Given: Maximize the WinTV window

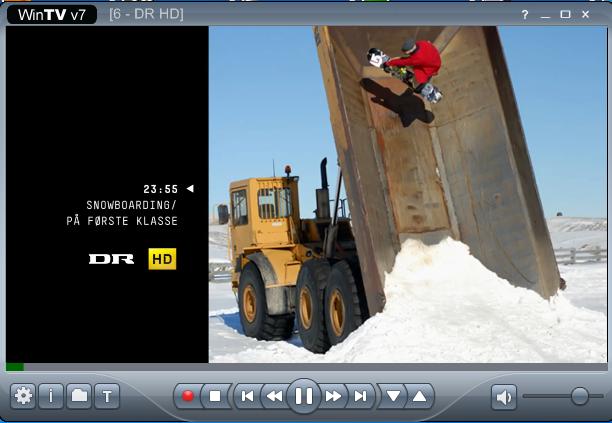Looking at the screenshot, I should coord(565,14).
